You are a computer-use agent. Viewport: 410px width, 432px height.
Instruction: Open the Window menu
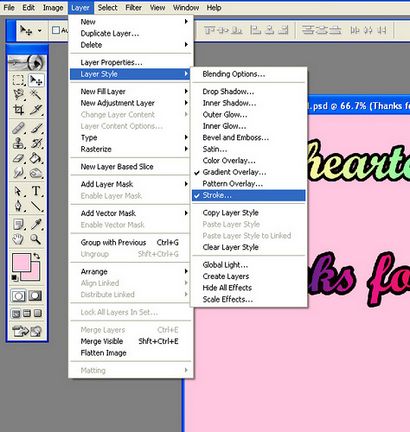[x=186, y=7]
